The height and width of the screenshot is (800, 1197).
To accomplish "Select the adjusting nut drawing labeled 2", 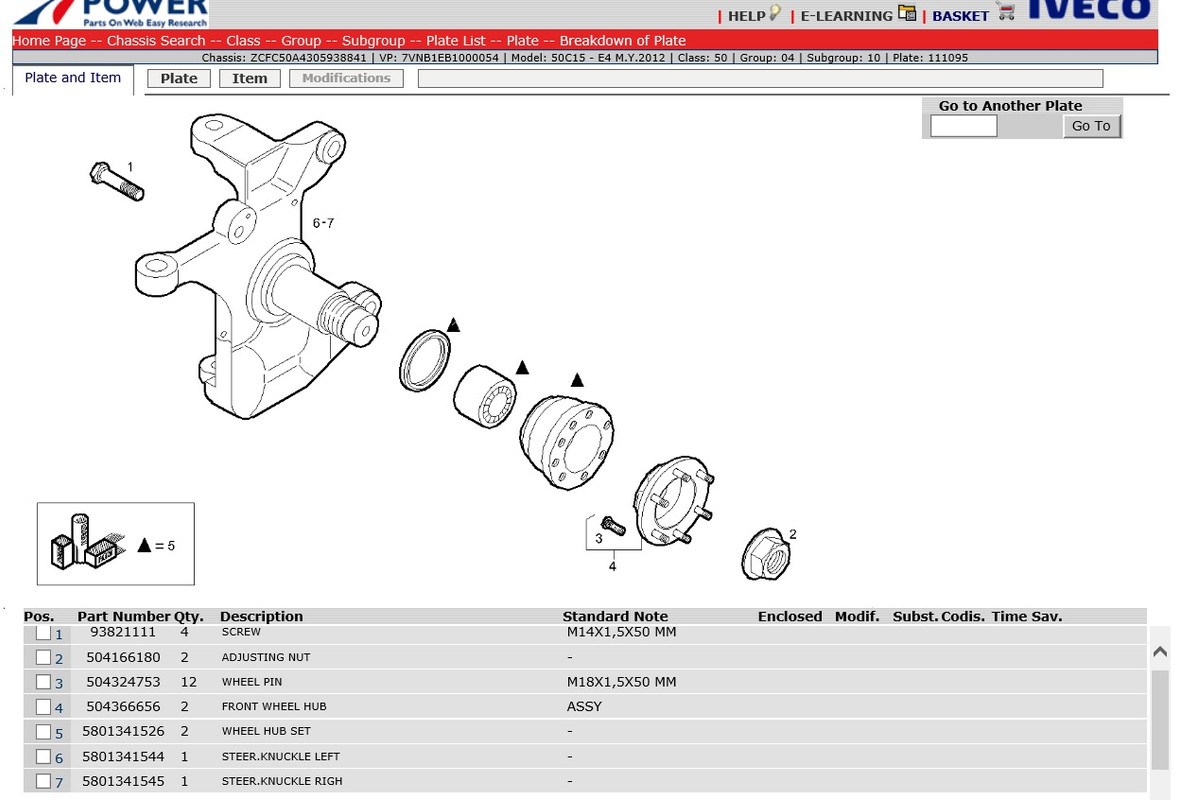I will [766, 554].
